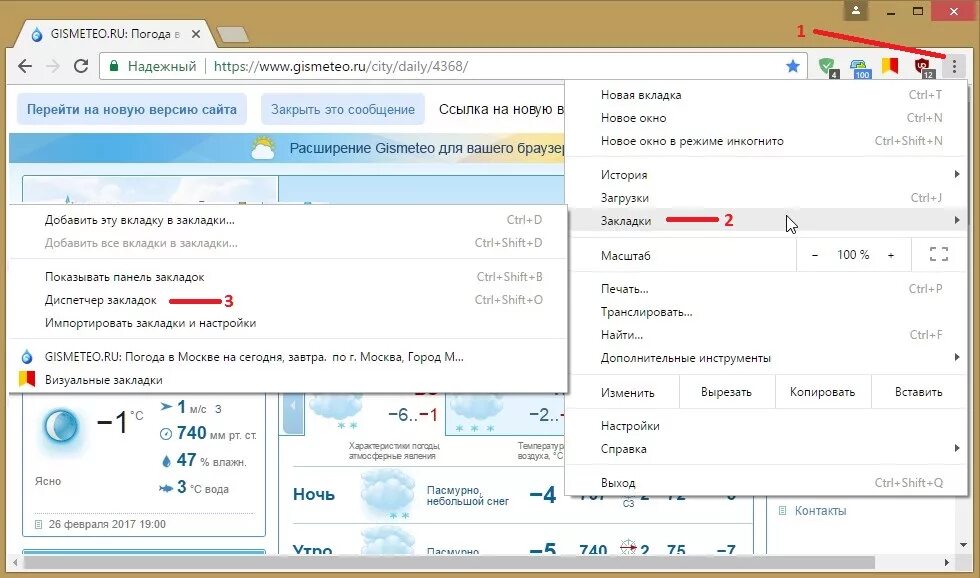Expand the История submenu
The width and height of the screenshot is (980, 578).
point(766,175)
